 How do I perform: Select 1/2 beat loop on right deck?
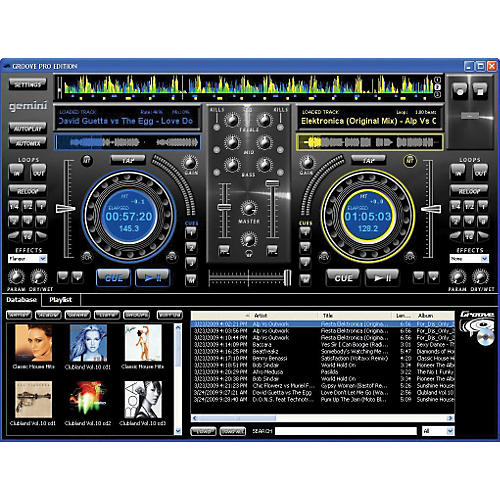coord(469,206)
